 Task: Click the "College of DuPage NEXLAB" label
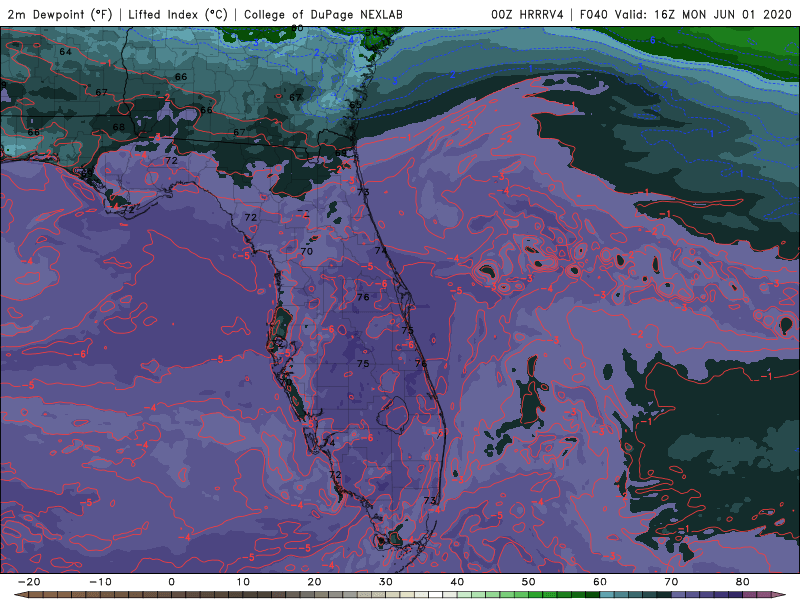coord(323,14)
